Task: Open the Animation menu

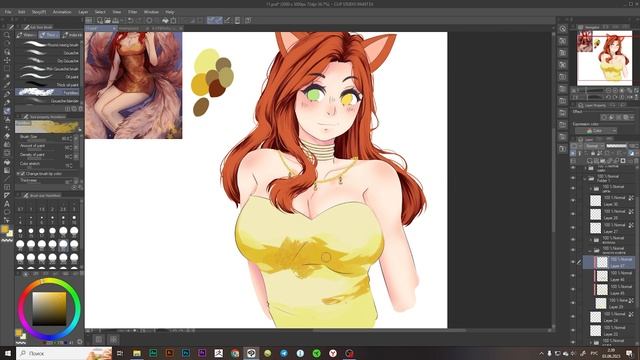Action: pyautogui.click(x=62, y=12)
